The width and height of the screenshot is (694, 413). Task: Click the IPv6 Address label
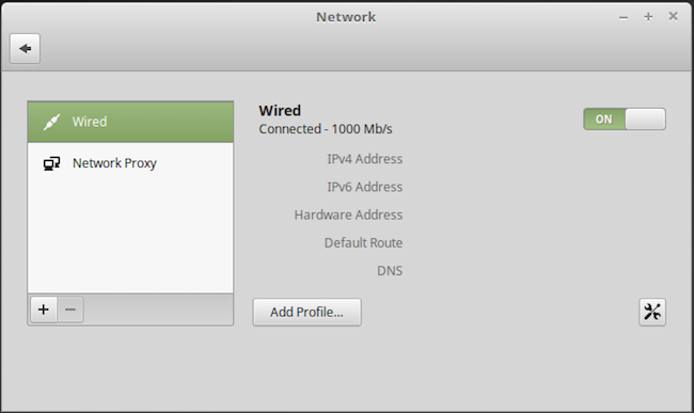tap(364, 187)
